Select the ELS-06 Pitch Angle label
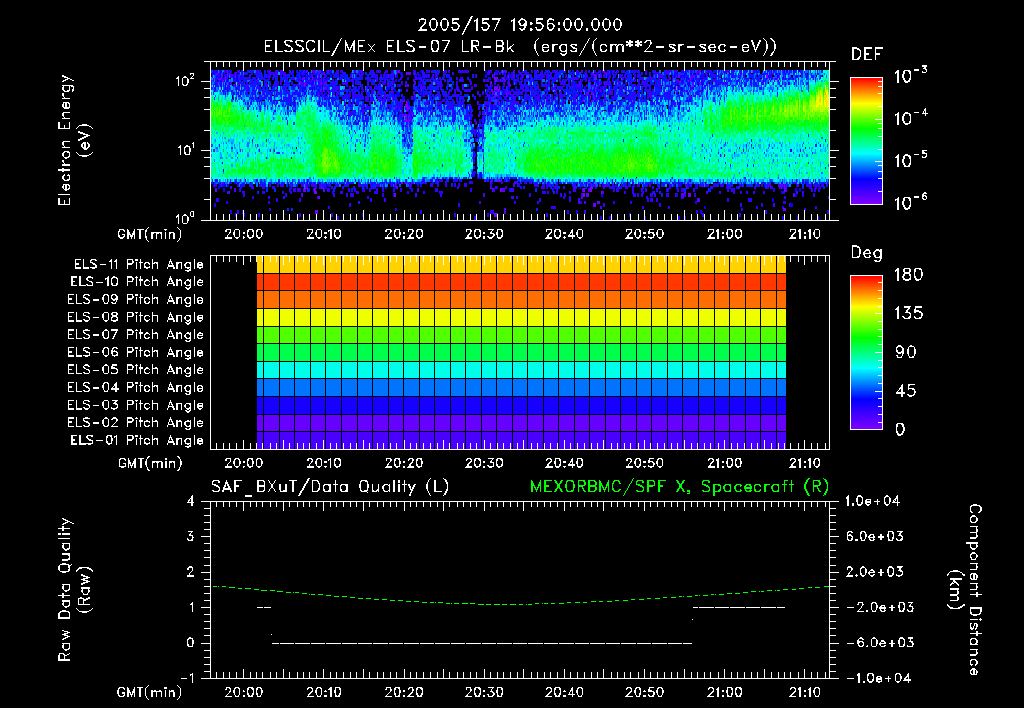Screen dimensions: 1024x708 [136, 352]
